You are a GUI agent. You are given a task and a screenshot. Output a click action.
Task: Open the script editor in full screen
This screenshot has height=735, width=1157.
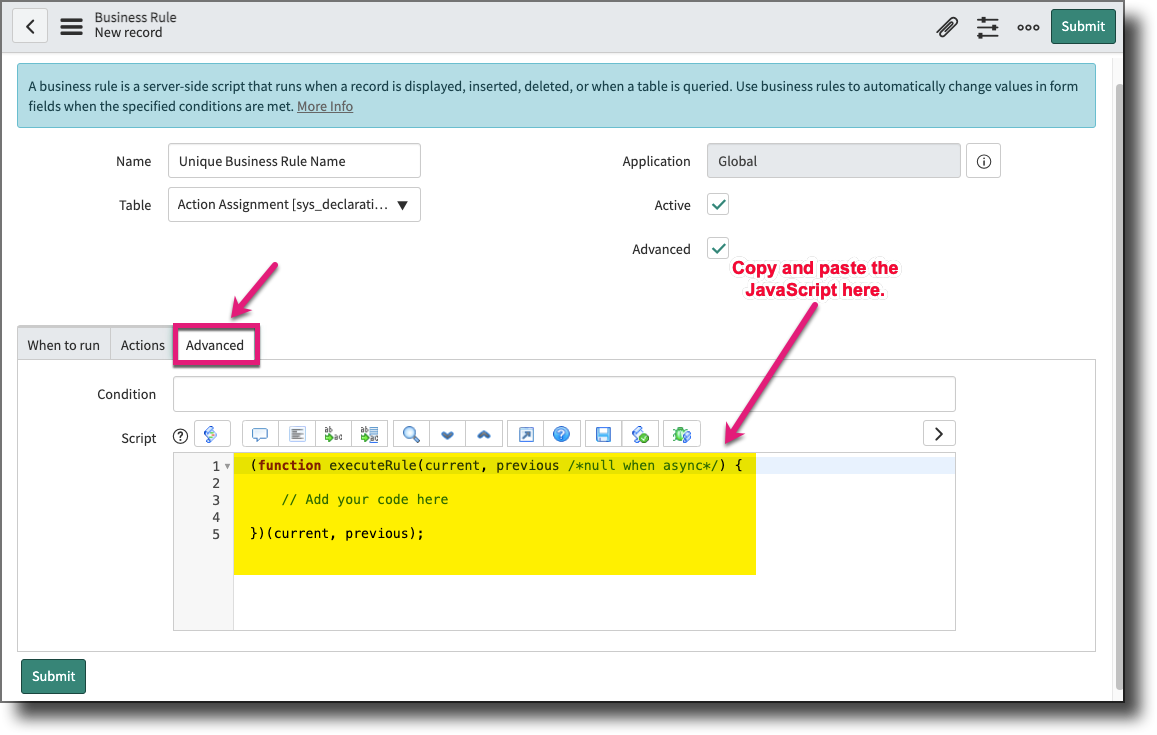coord(524,433)
